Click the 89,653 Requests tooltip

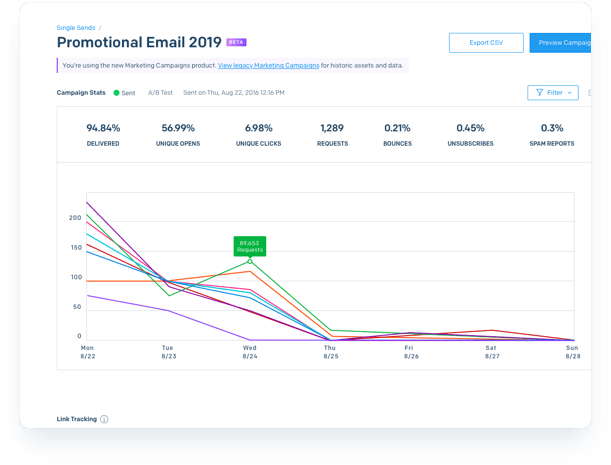pyautogui.click(x=250, y=246)
